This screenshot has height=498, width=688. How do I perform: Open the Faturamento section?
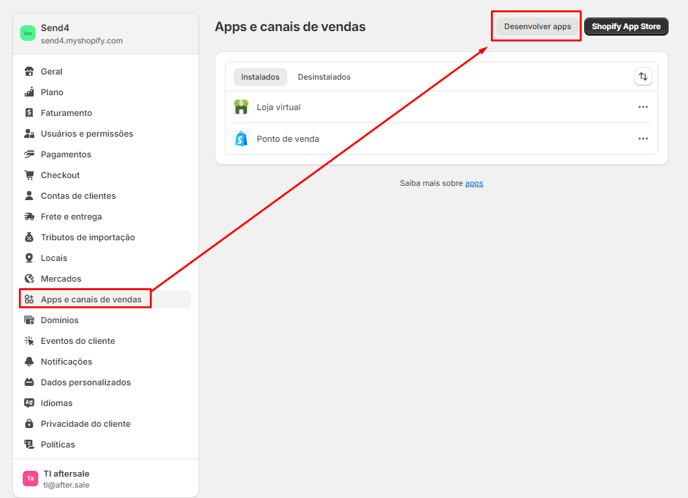point(105,113)
